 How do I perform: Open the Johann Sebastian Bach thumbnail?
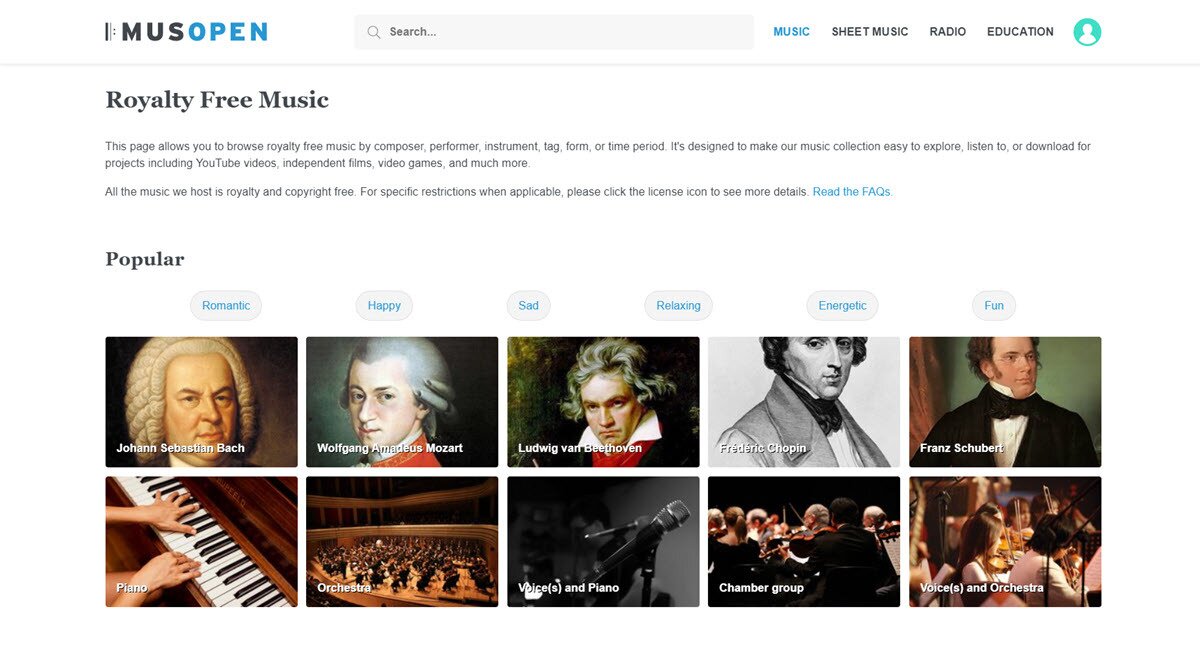coord(201,402)
